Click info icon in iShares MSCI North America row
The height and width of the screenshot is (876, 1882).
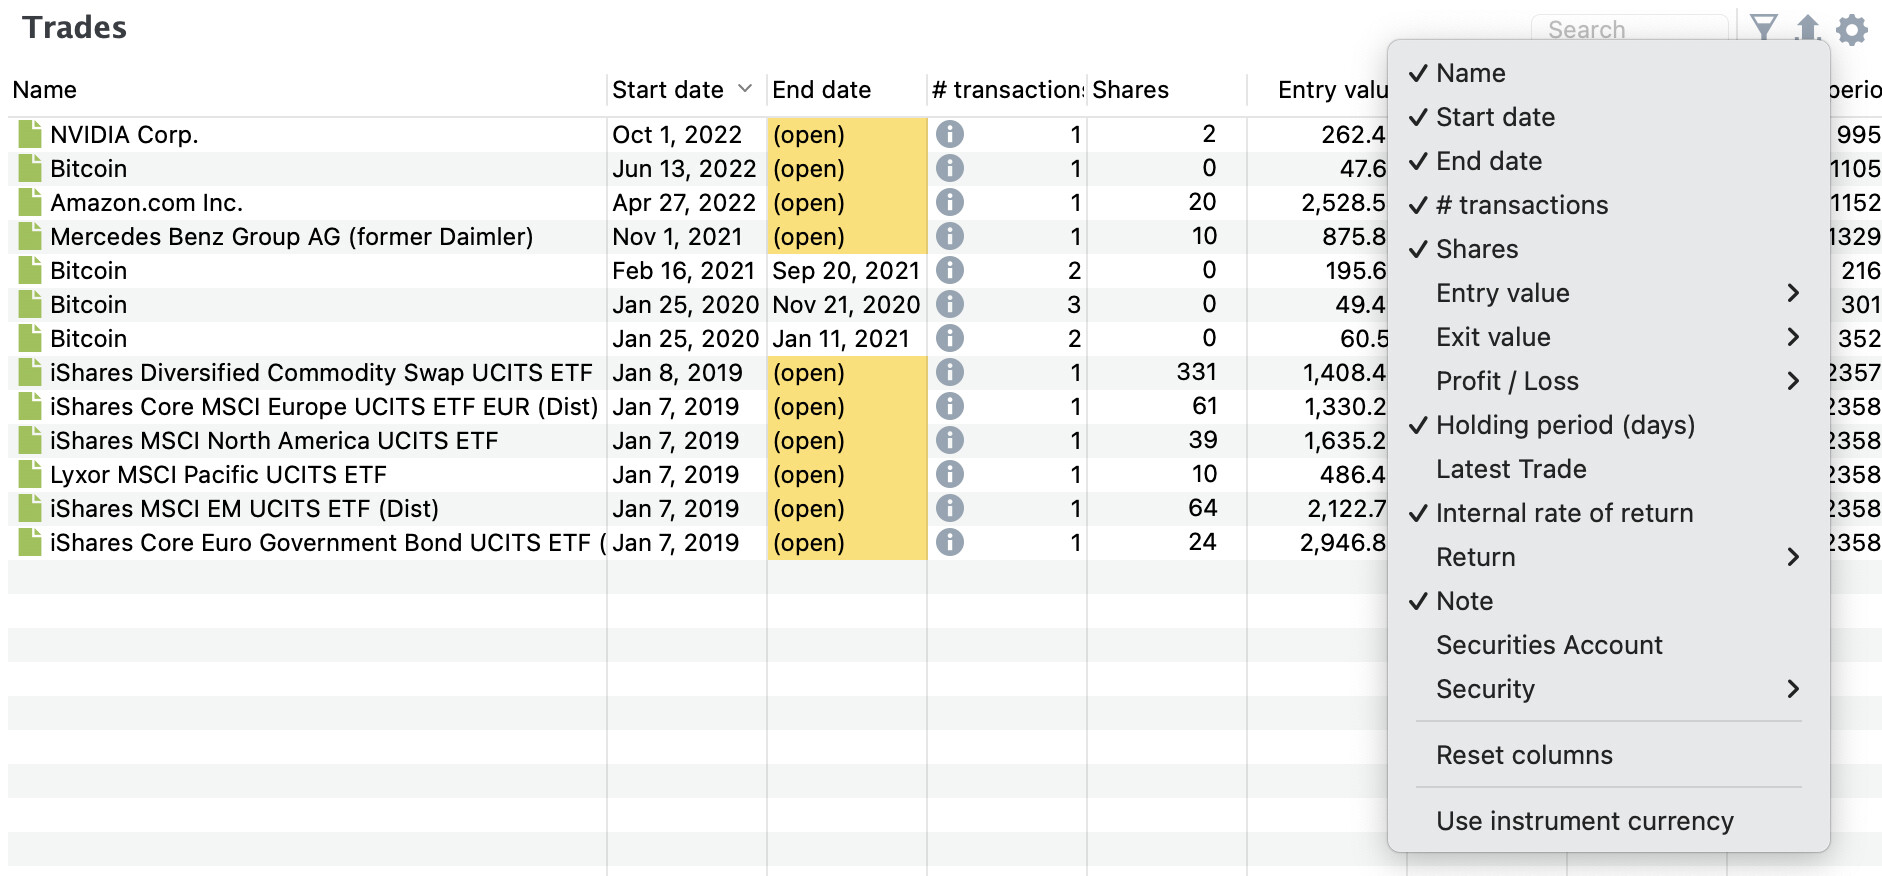point(950,440)
